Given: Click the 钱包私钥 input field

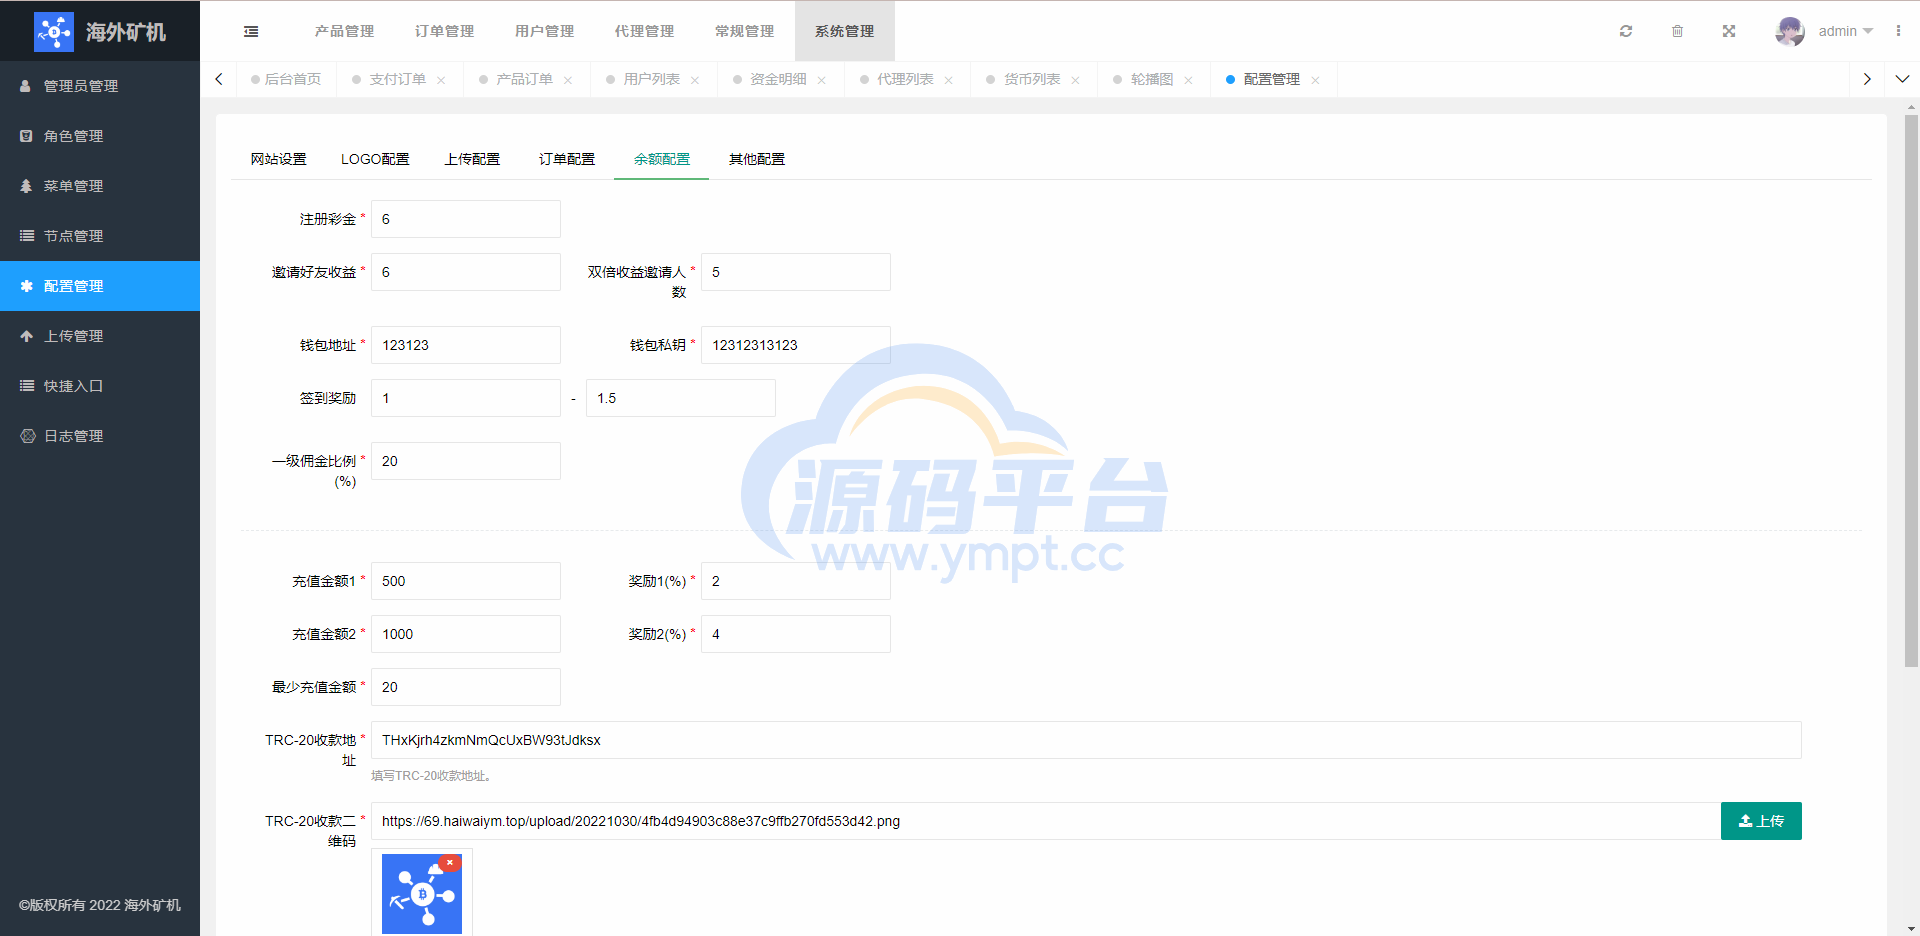Looking at the screenshot, I should (x=796, y=345).
